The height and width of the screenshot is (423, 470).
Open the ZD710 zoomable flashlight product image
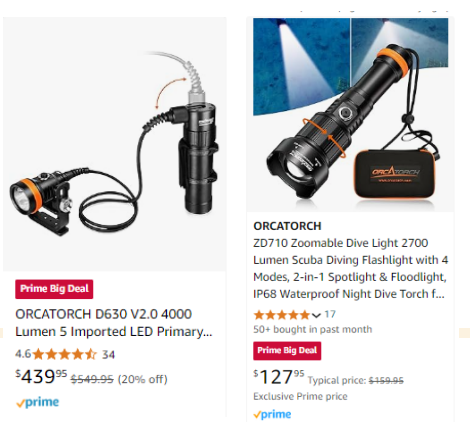350,115
